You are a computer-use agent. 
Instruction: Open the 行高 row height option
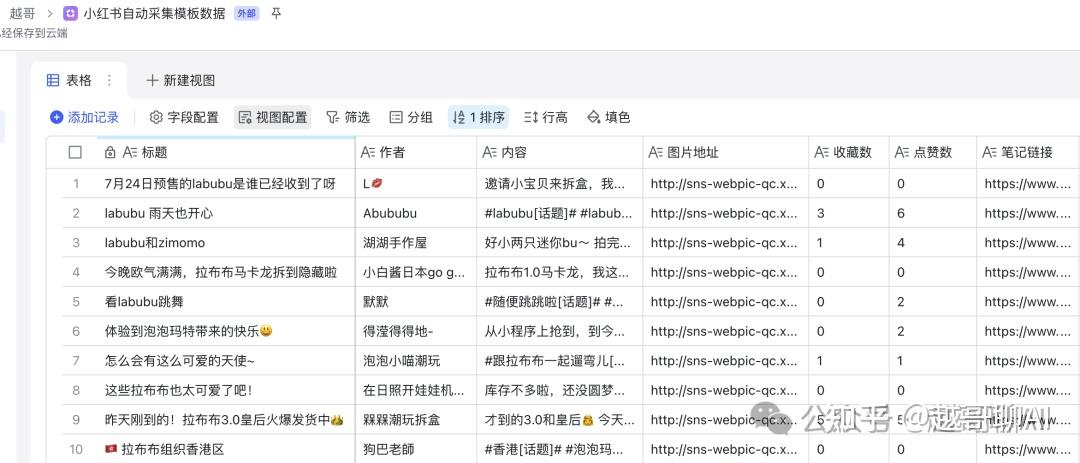pos(546,117)
